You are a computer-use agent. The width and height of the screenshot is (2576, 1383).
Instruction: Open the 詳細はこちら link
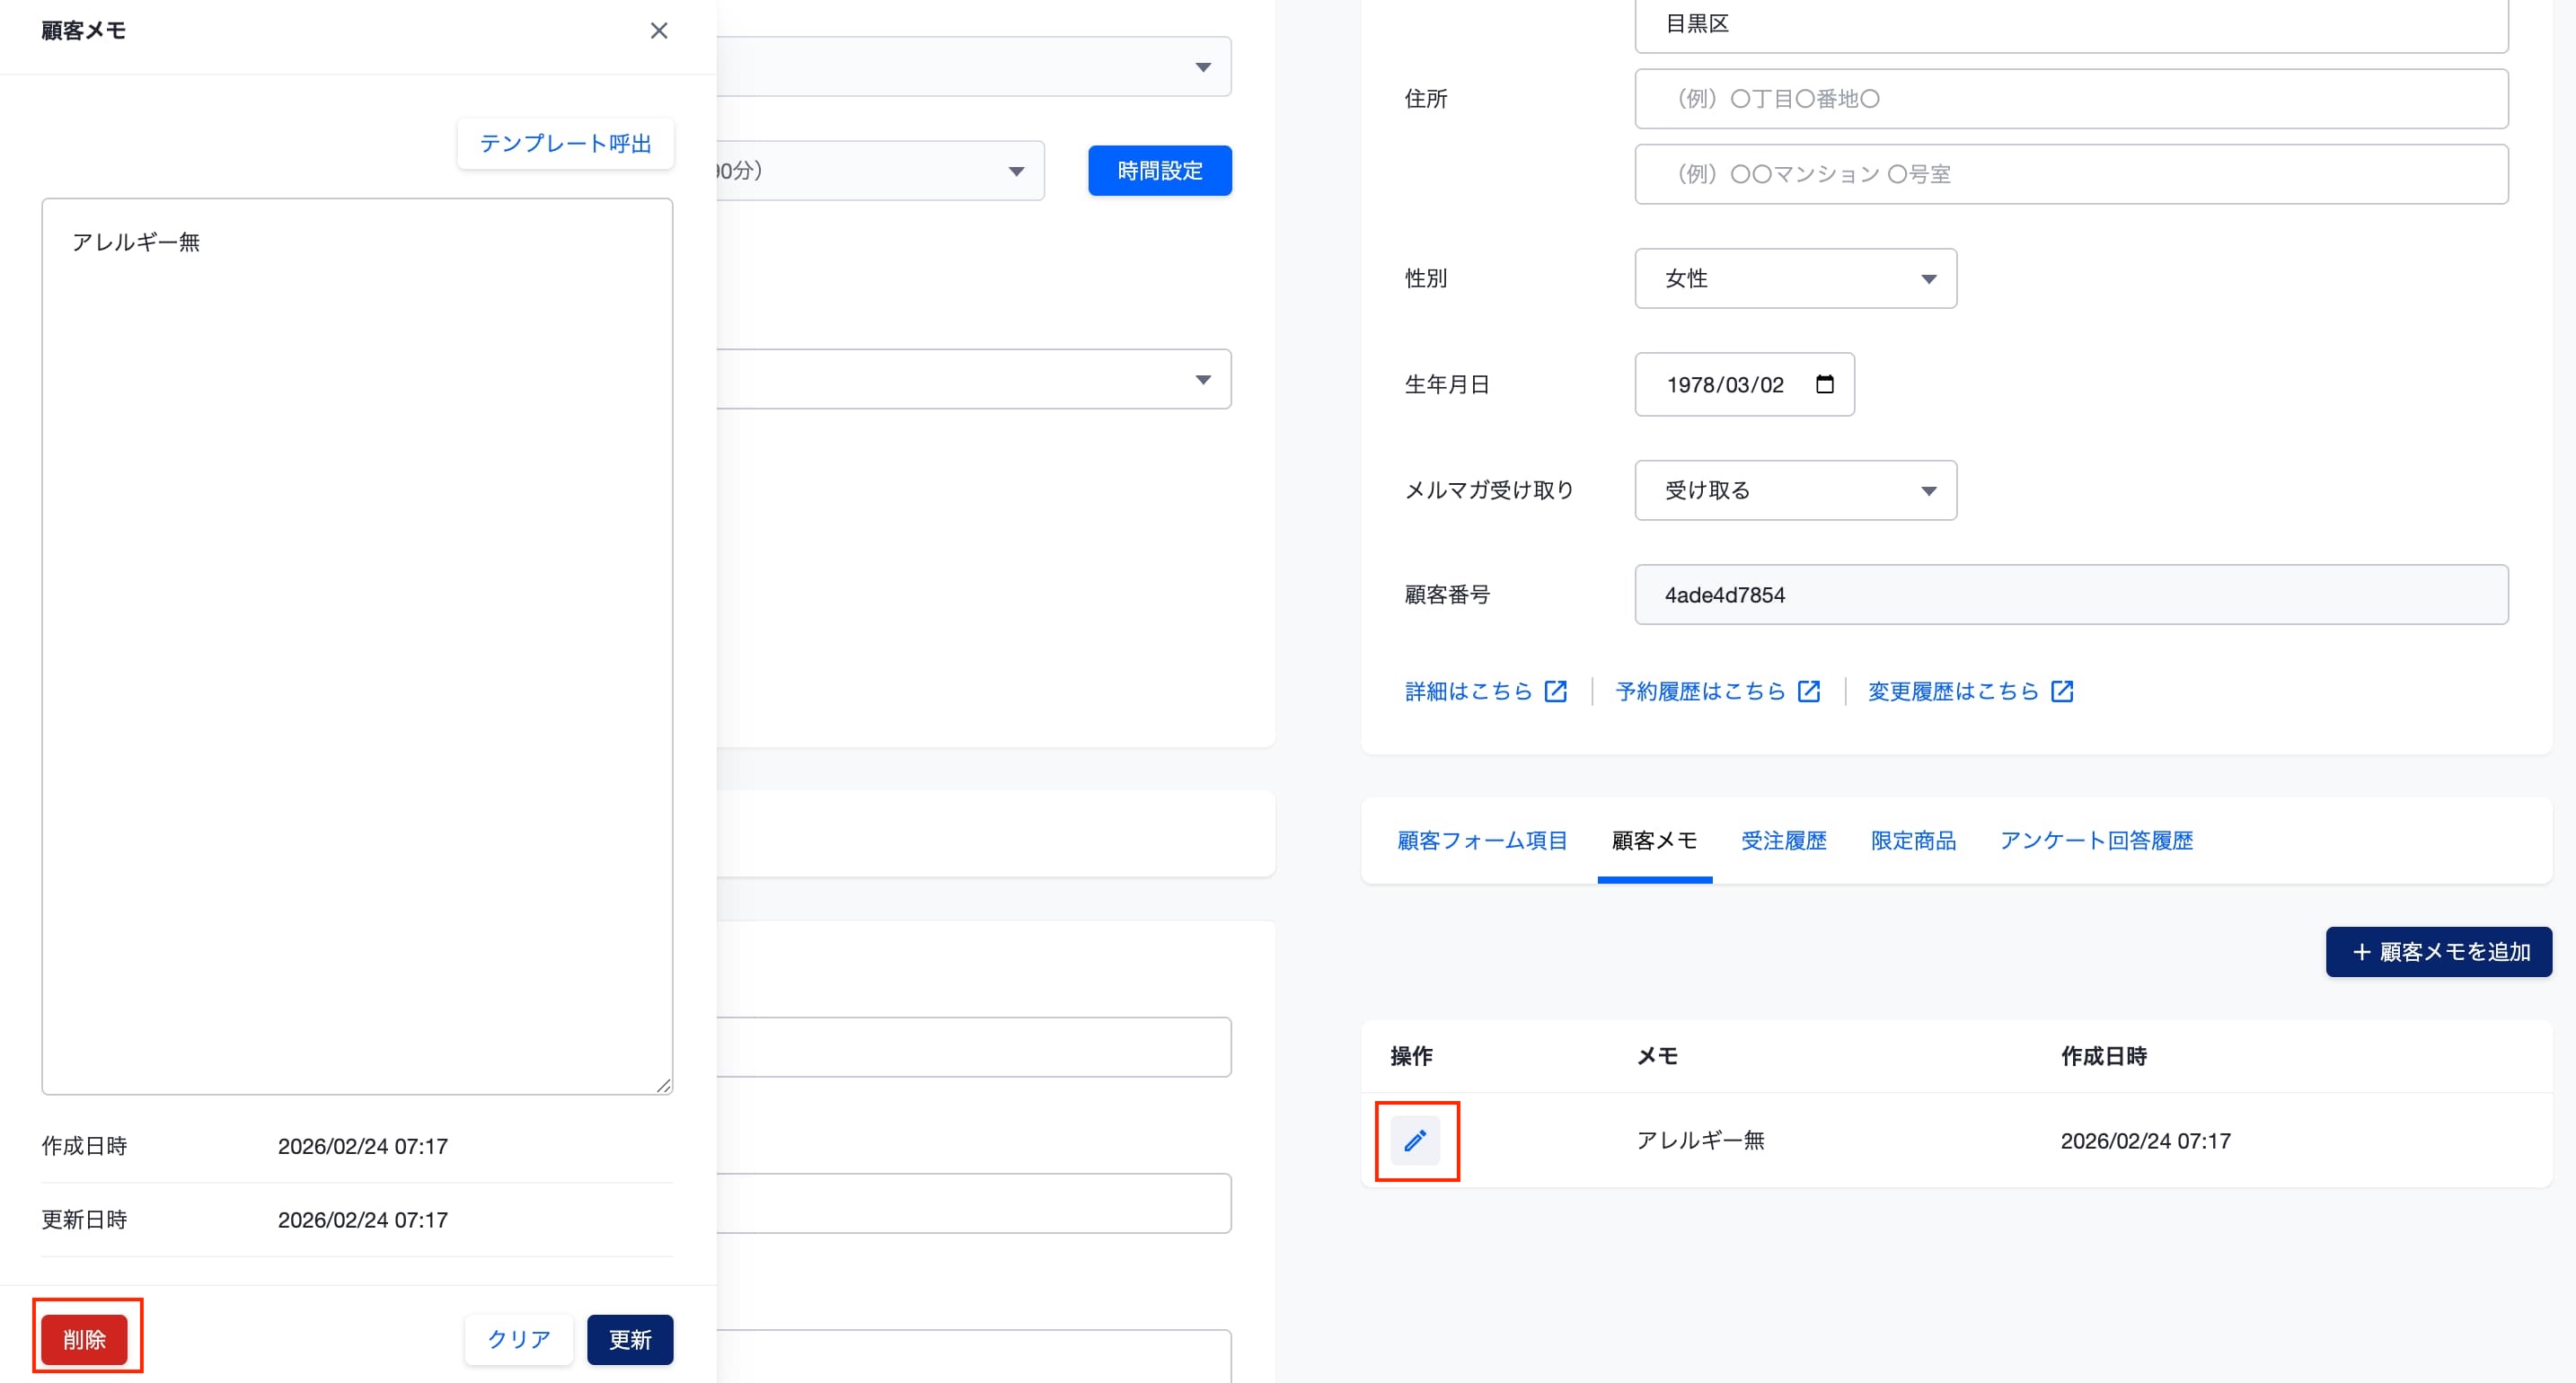[1468, 691]
